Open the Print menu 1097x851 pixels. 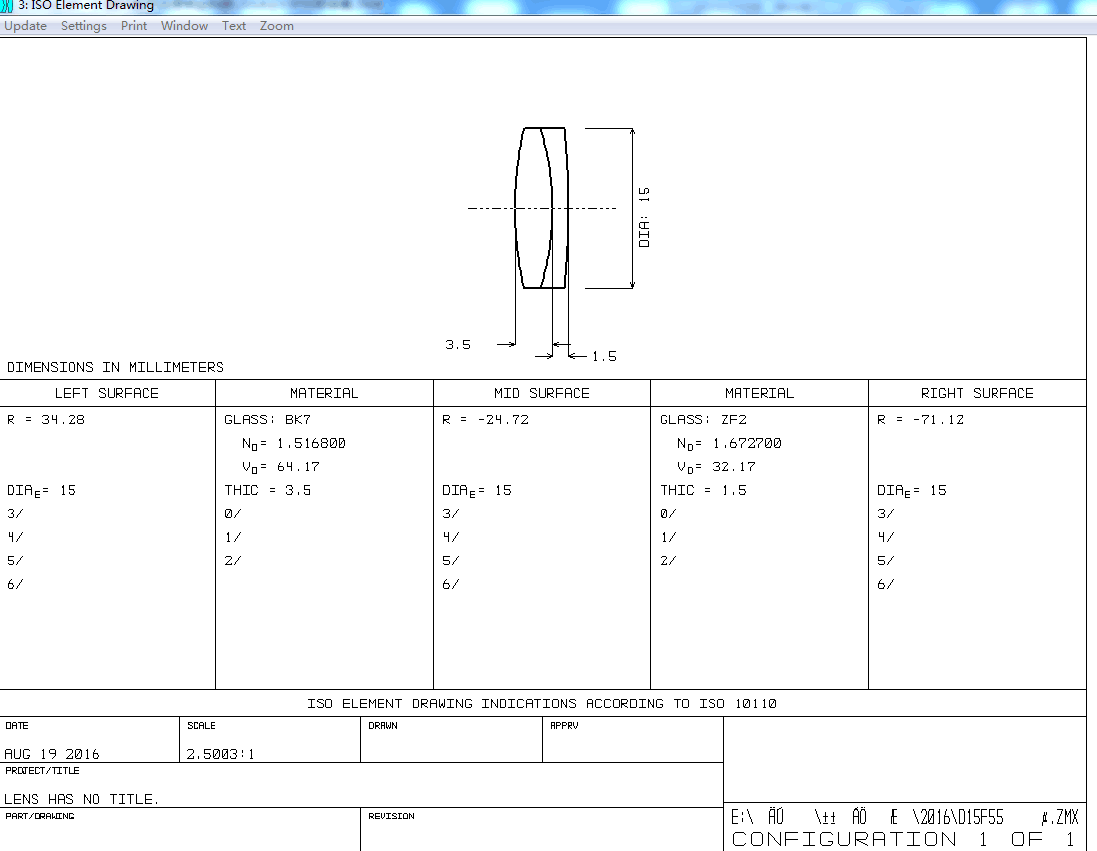tap(133, 26)
